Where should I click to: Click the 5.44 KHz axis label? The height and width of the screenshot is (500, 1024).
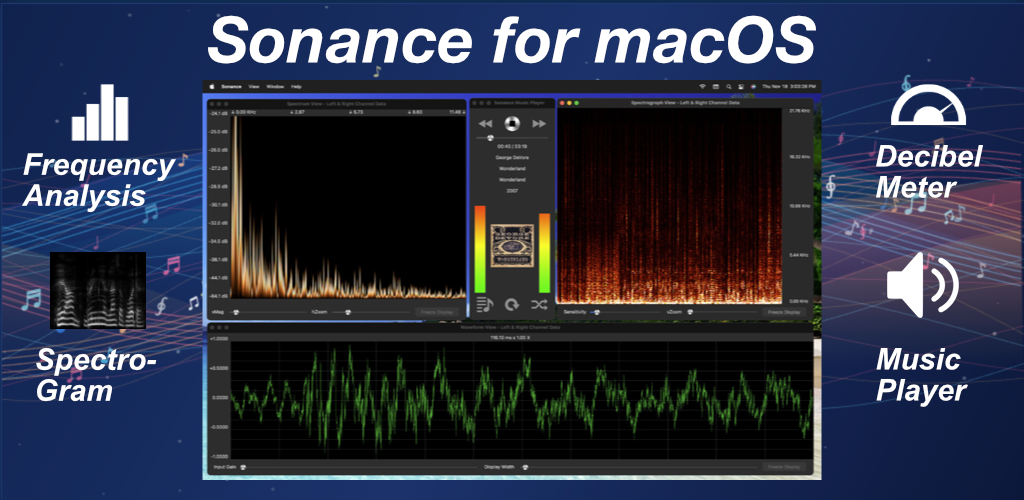(x=801, y=255)
